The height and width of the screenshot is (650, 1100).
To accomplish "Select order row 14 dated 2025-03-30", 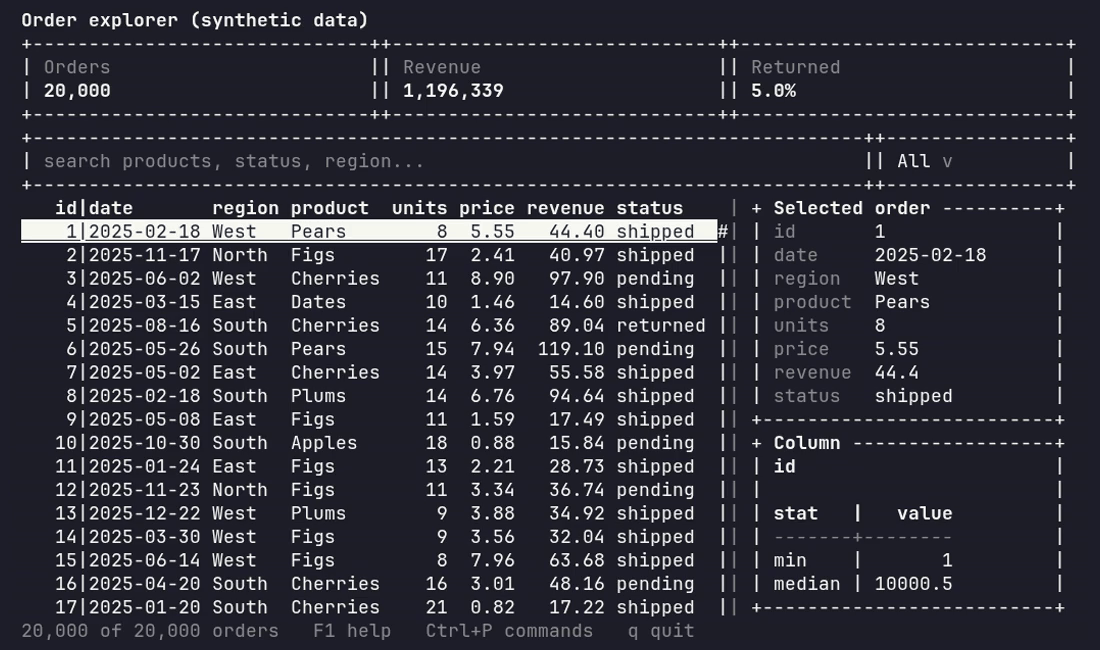I will [x=369, y=537].
